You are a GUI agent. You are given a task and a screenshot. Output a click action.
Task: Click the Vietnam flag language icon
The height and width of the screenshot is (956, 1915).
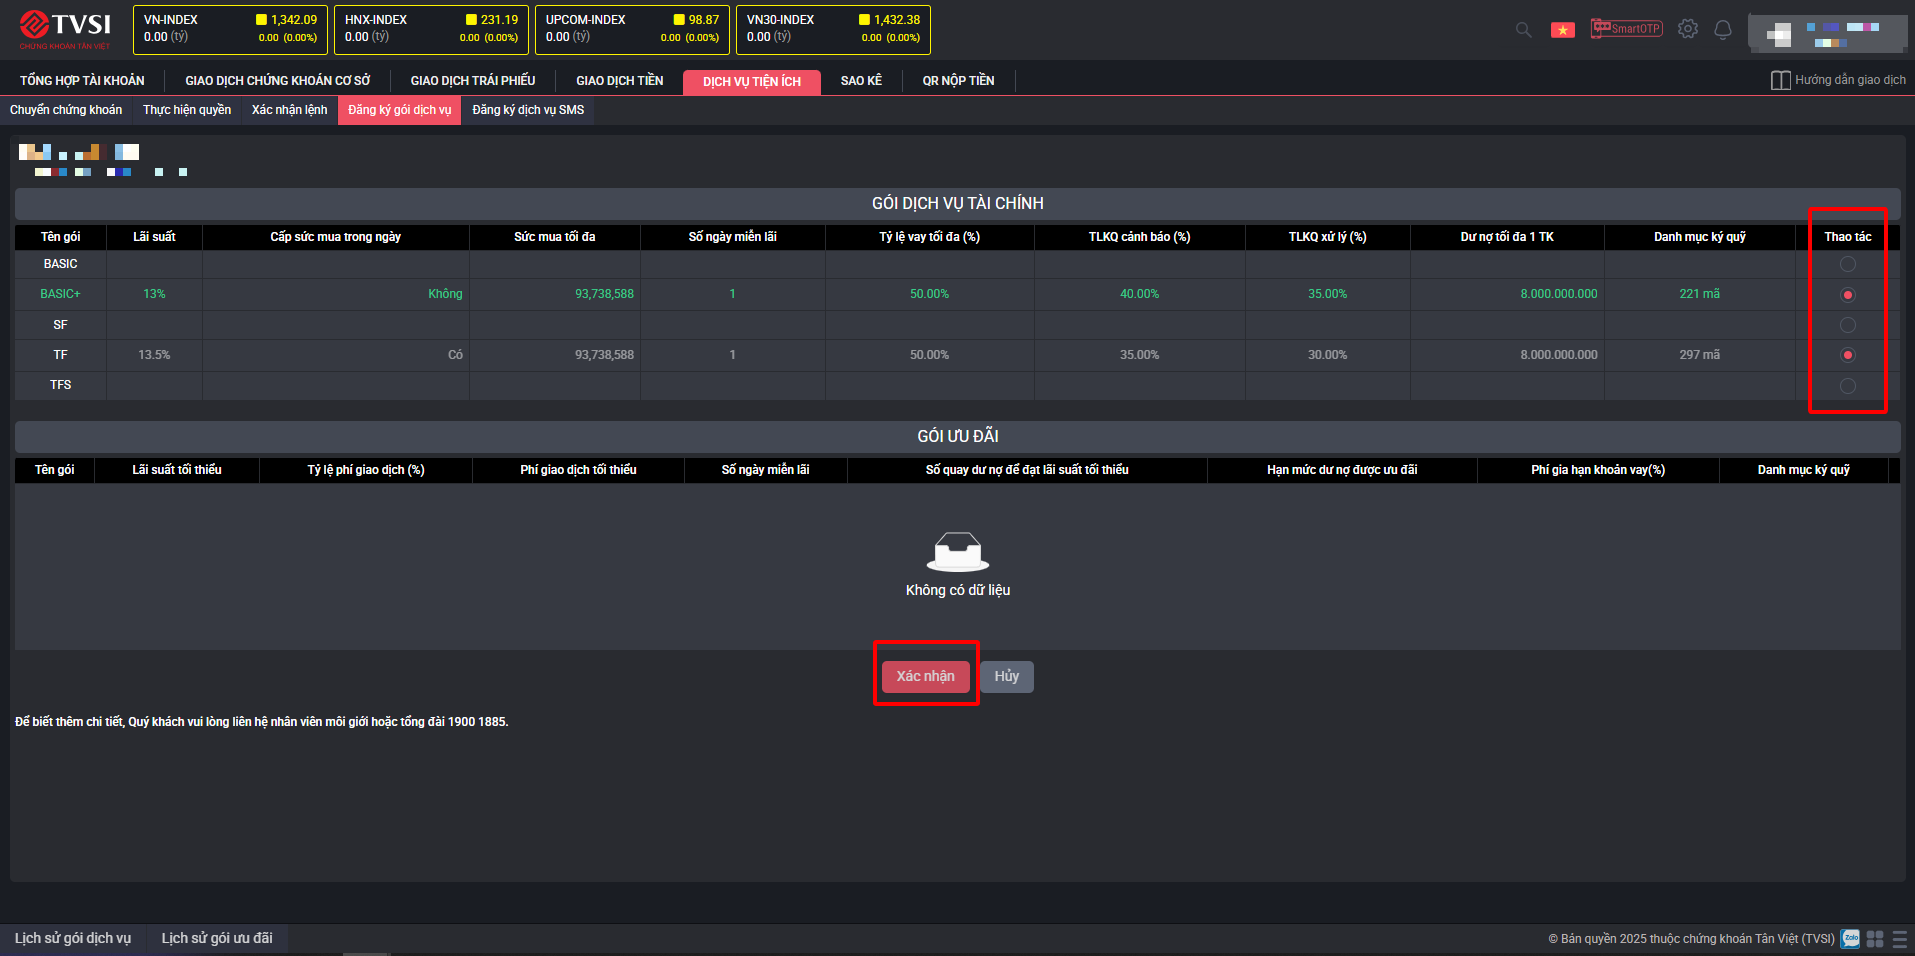pos(1562,30)
